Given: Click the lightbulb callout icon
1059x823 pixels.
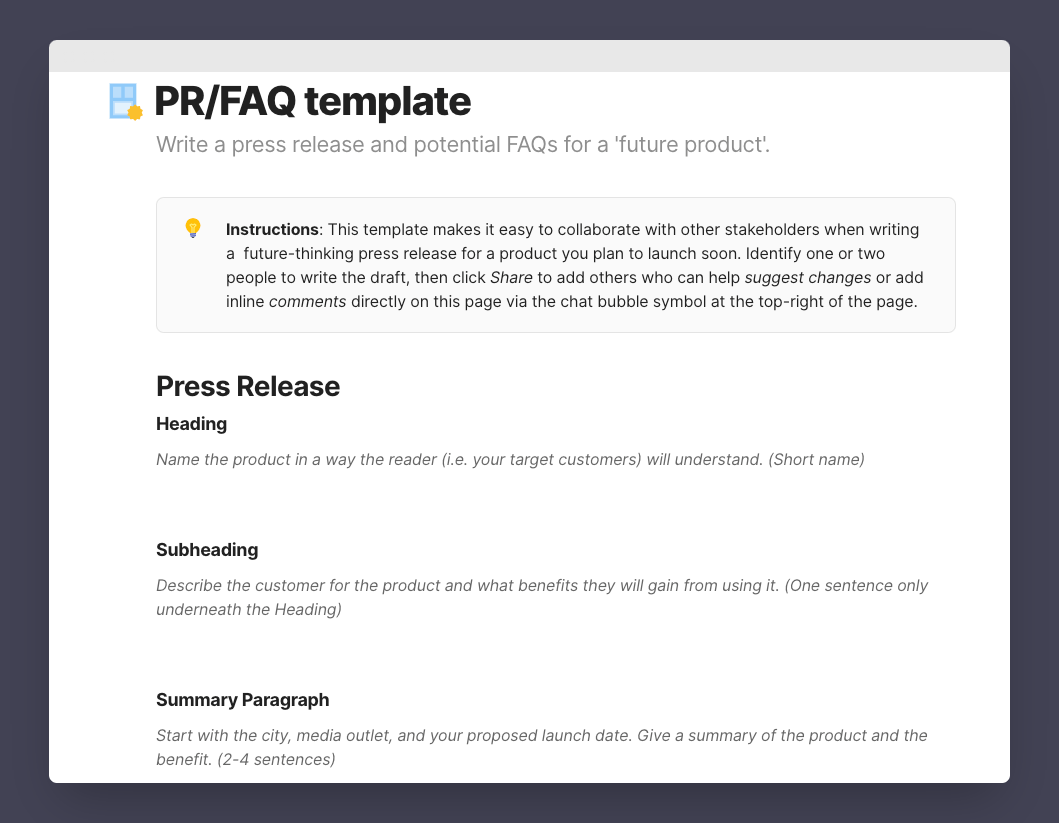Looking at the screenshot, I should [193, 228].
